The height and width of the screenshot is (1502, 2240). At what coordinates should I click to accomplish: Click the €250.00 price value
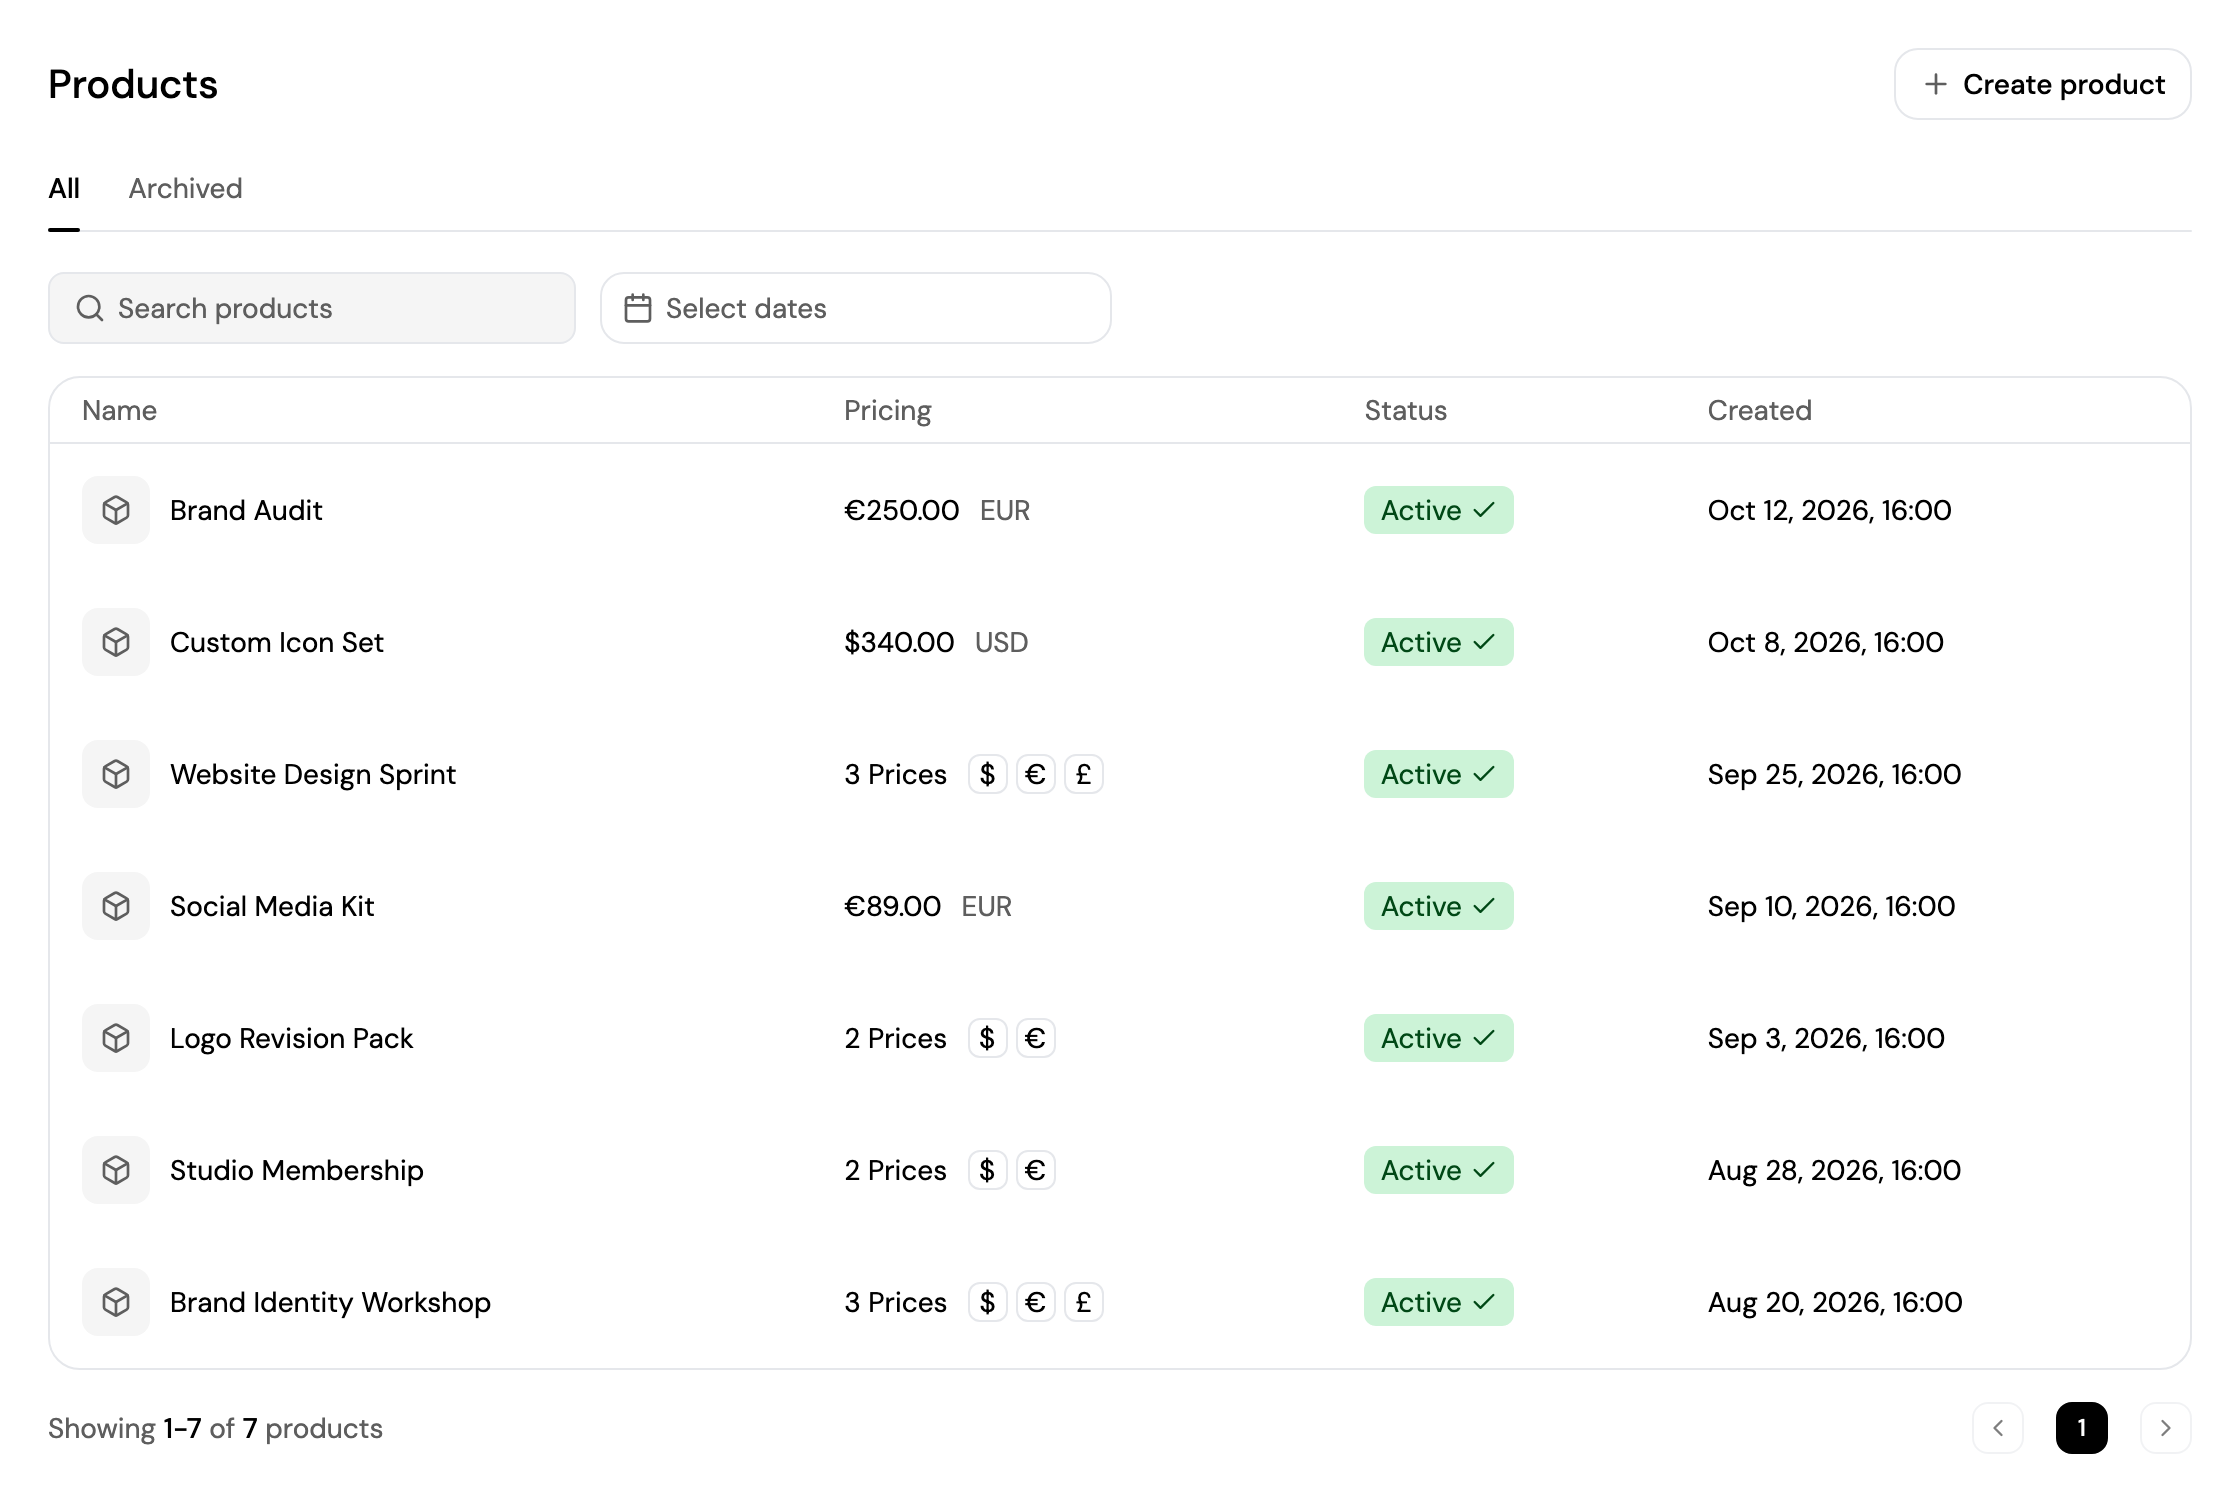point(901,510)
